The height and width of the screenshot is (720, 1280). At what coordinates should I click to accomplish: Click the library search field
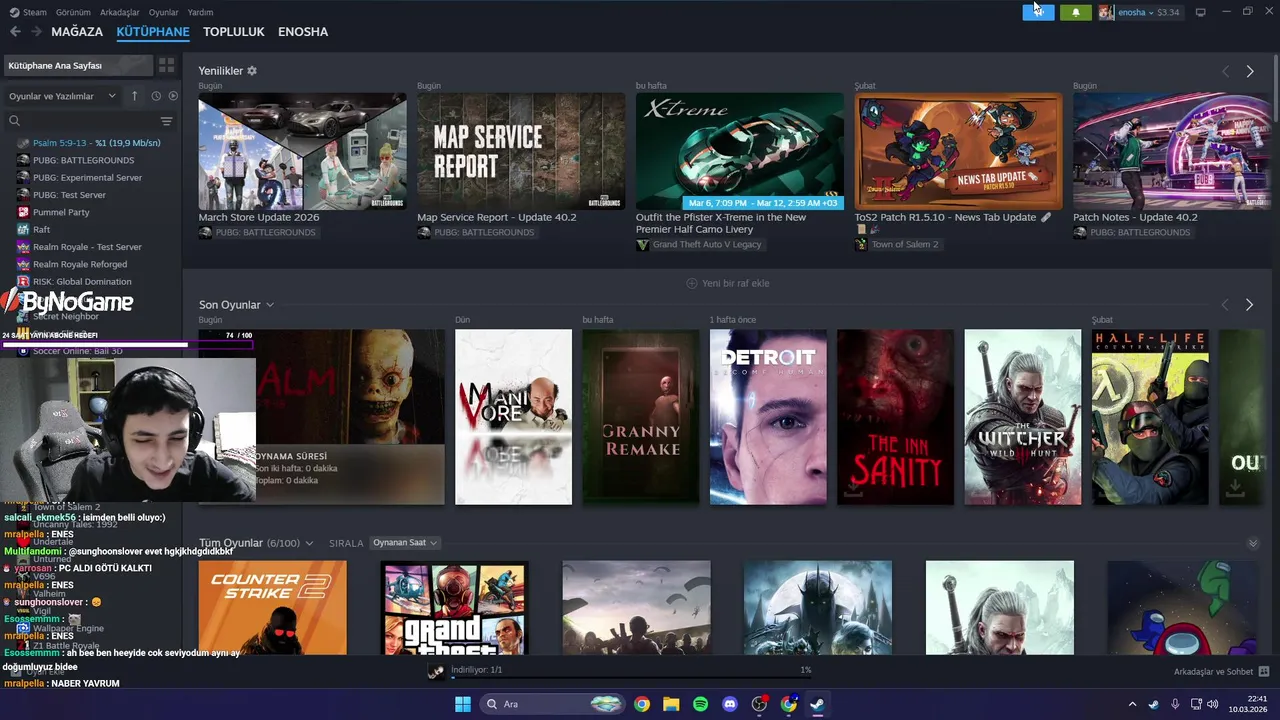[x=82, y=121]
